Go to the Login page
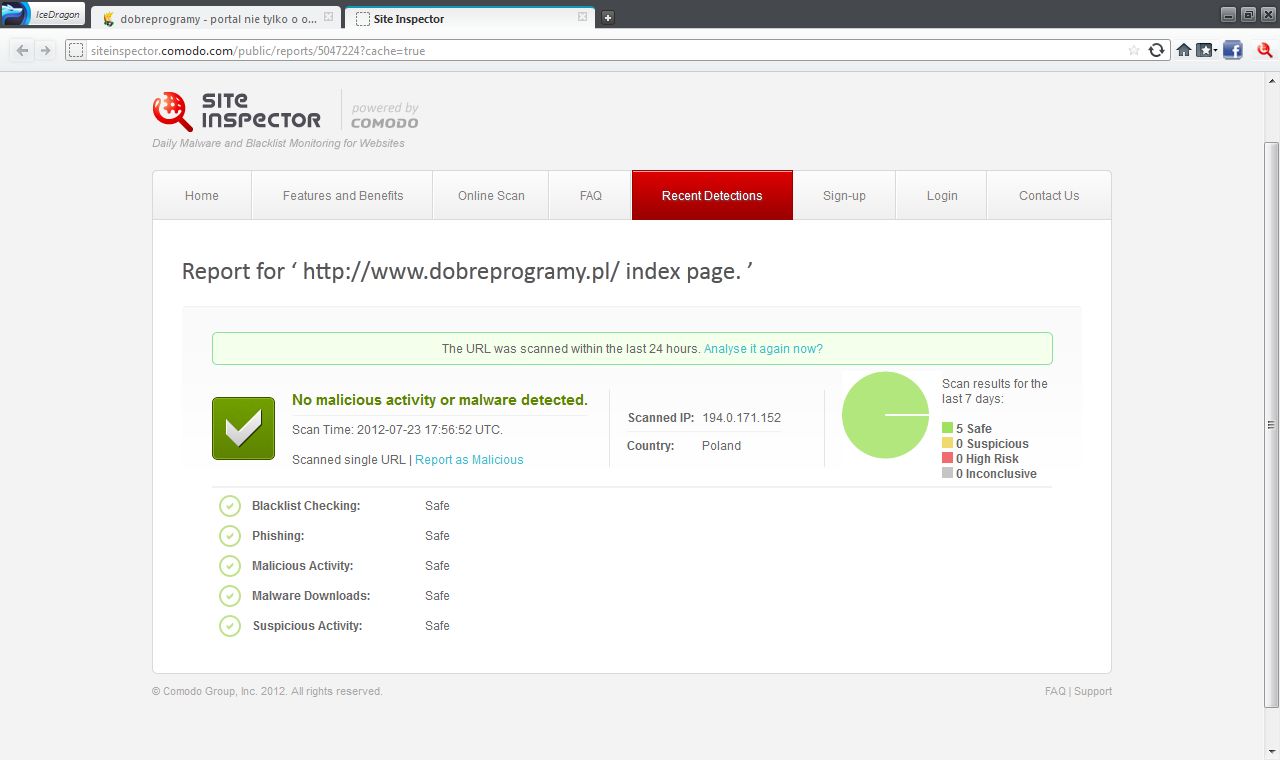 tap(941, 195)
